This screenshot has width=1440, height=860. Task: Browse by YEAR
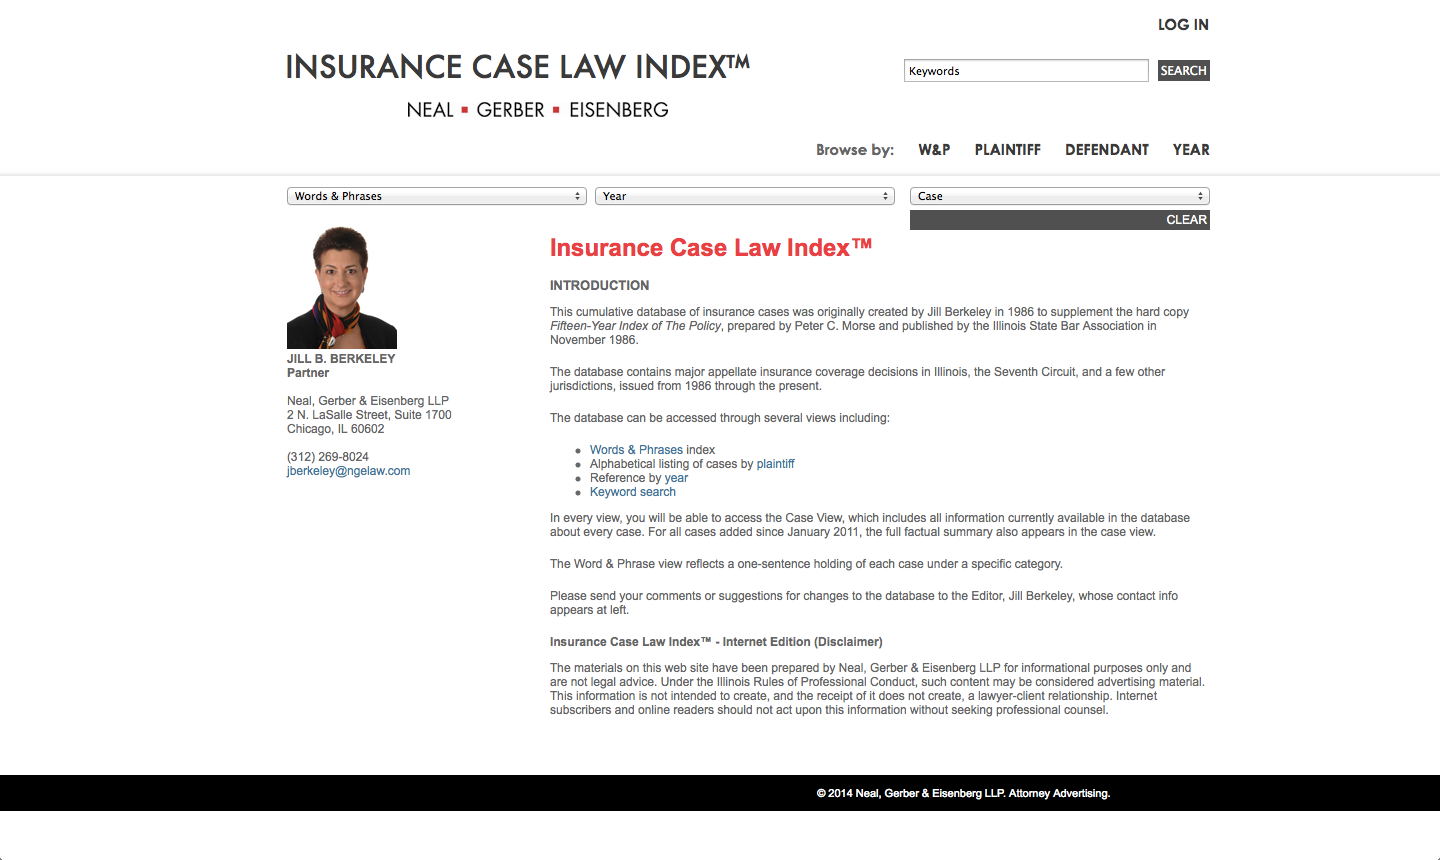[1191, 150]
